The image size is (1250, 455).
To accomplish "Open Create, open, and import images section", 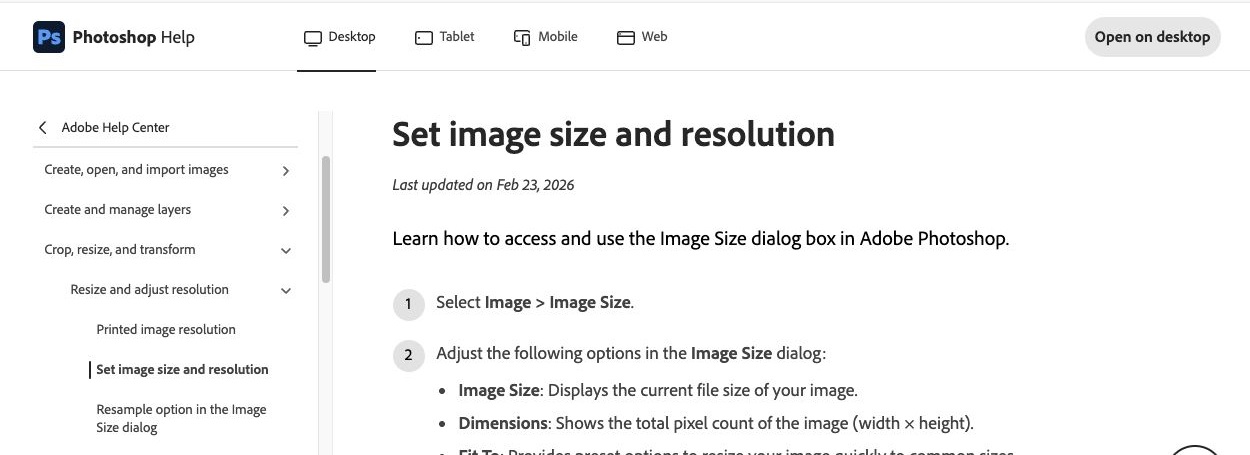I will 136,170.
